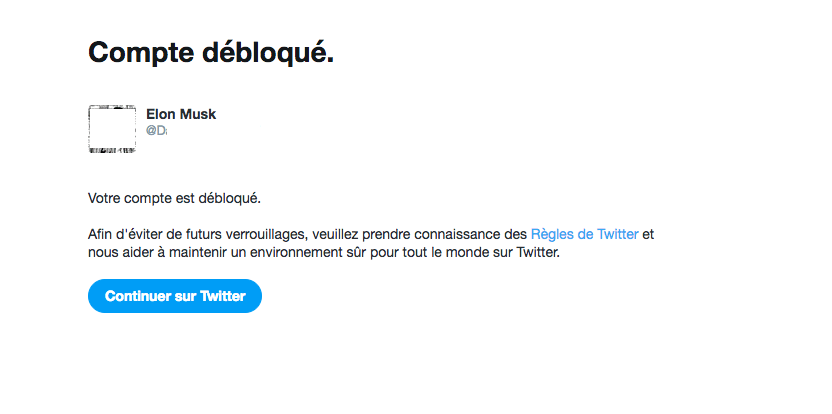The height and width of the screenshot is (414, 832).
Task: Click the "Continuer sur Twitter" button
Action: pyautogui.click(x=175, y=296)
